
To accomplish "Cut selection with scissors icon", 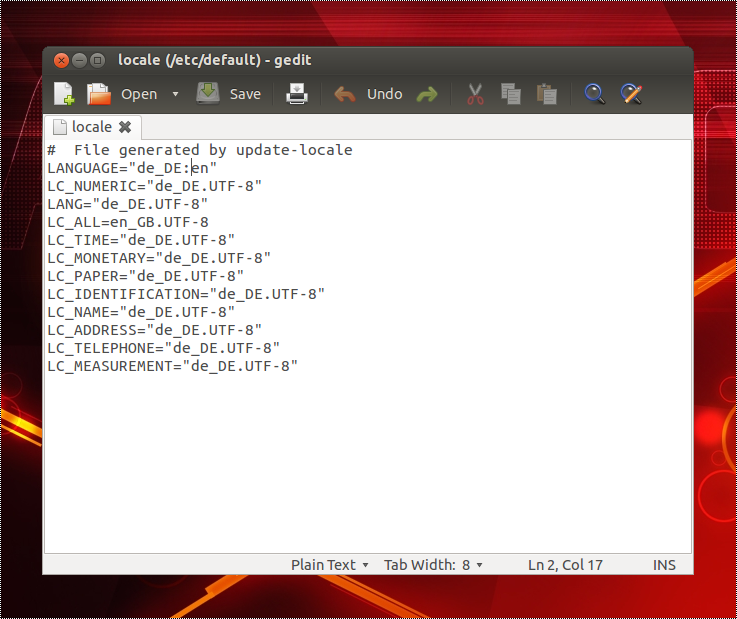I will pos(475,94).
